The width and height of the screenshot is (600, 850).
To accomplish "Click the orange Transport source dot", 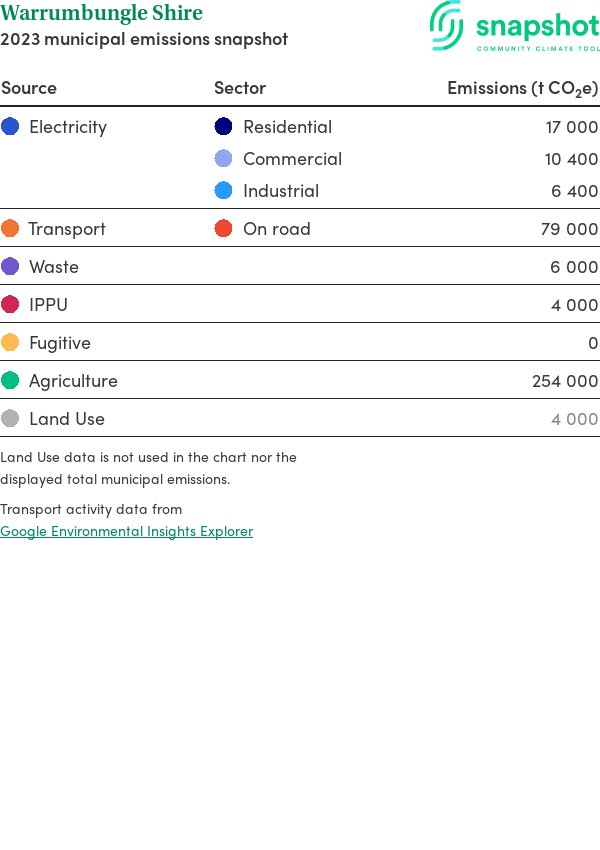I will point(10,229).
